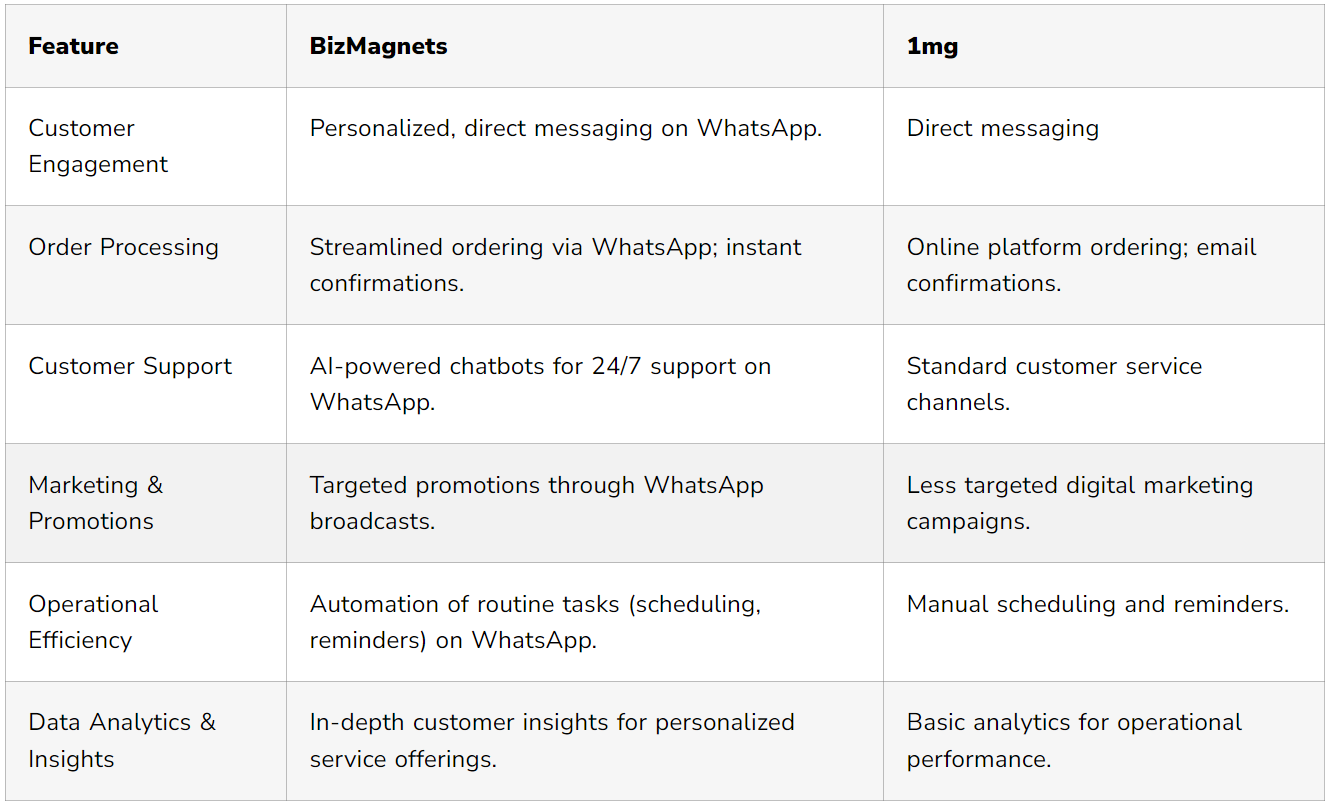Click the 'Direct messaging' cell under 1mg

[1002, 128]
